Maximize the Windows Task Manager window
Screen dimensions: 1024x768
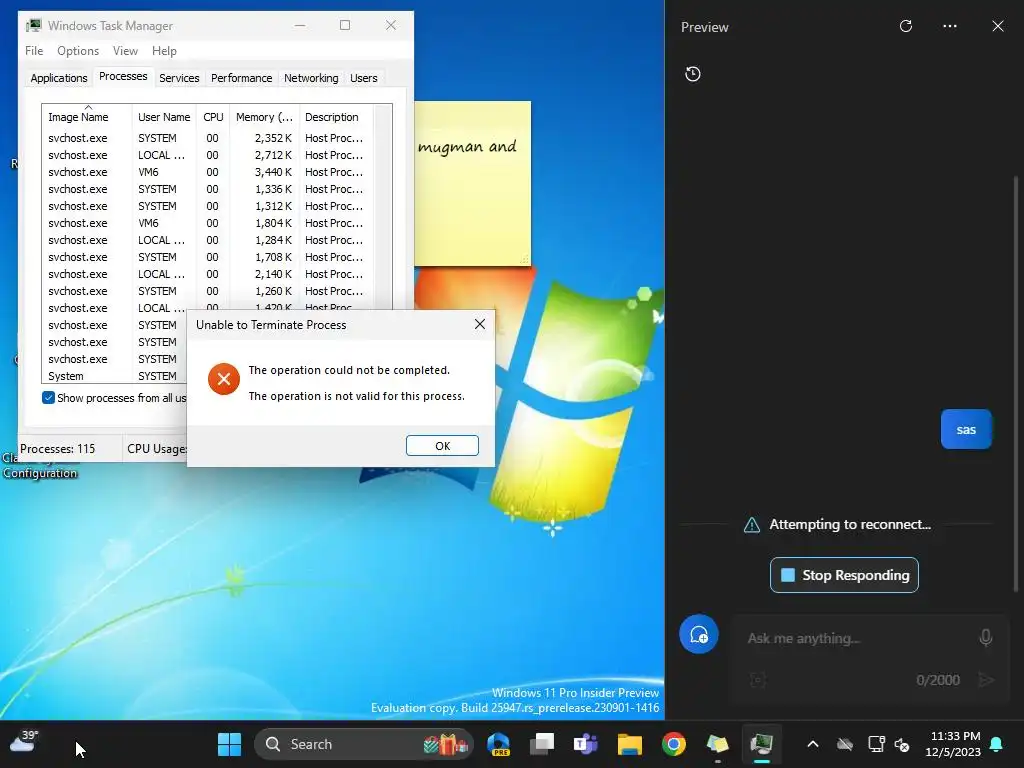coord(345,25)
